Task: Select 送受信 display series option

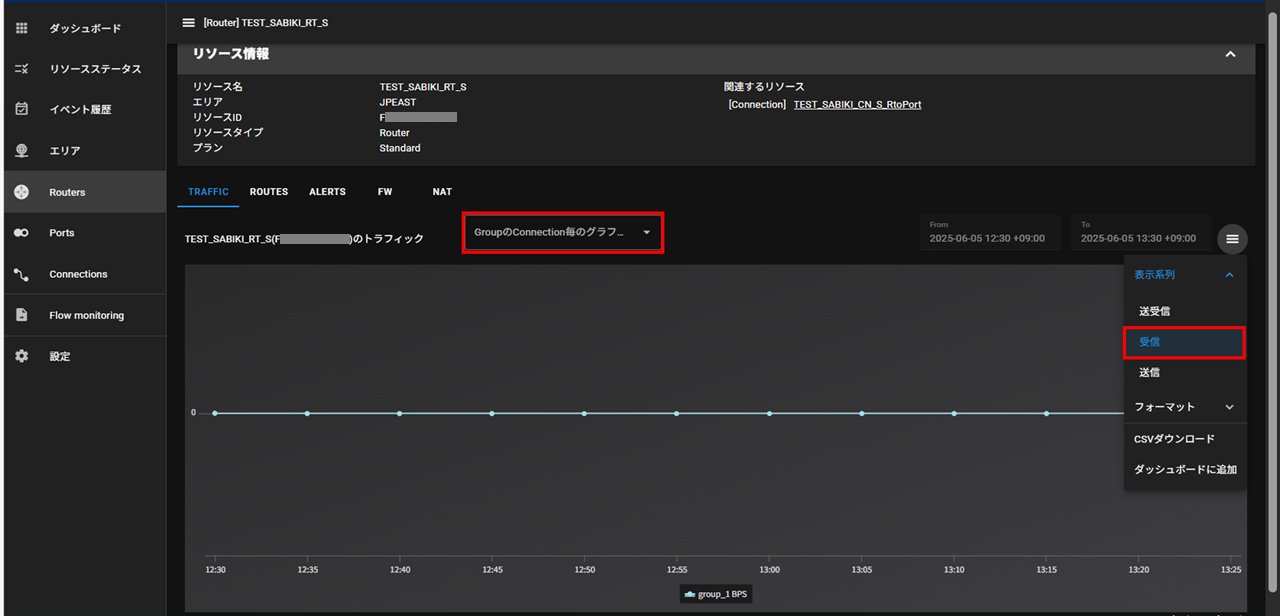Action: 1154,311
